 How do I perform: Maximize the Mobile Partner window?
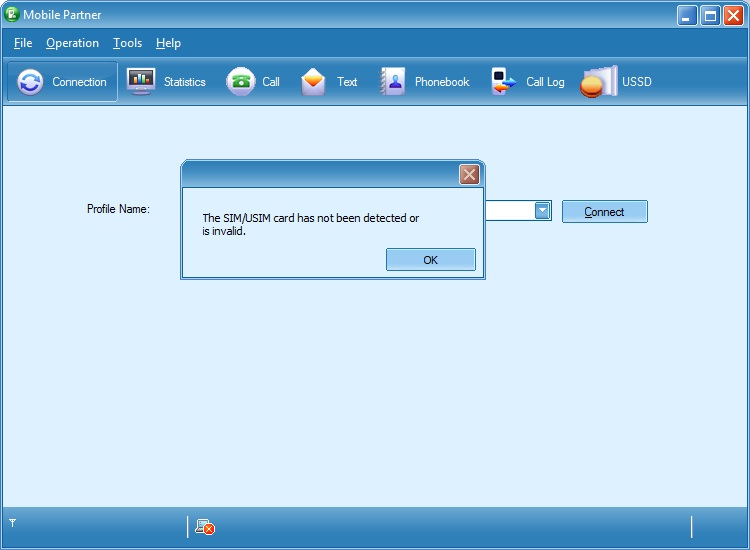click(710, 15)
